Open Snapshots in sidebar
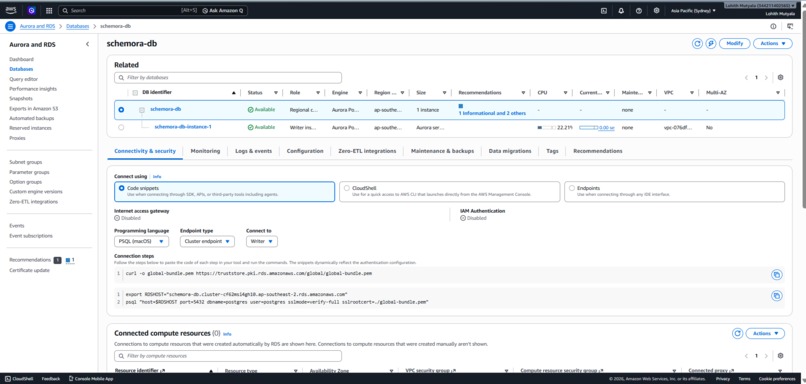 [21, 99]
